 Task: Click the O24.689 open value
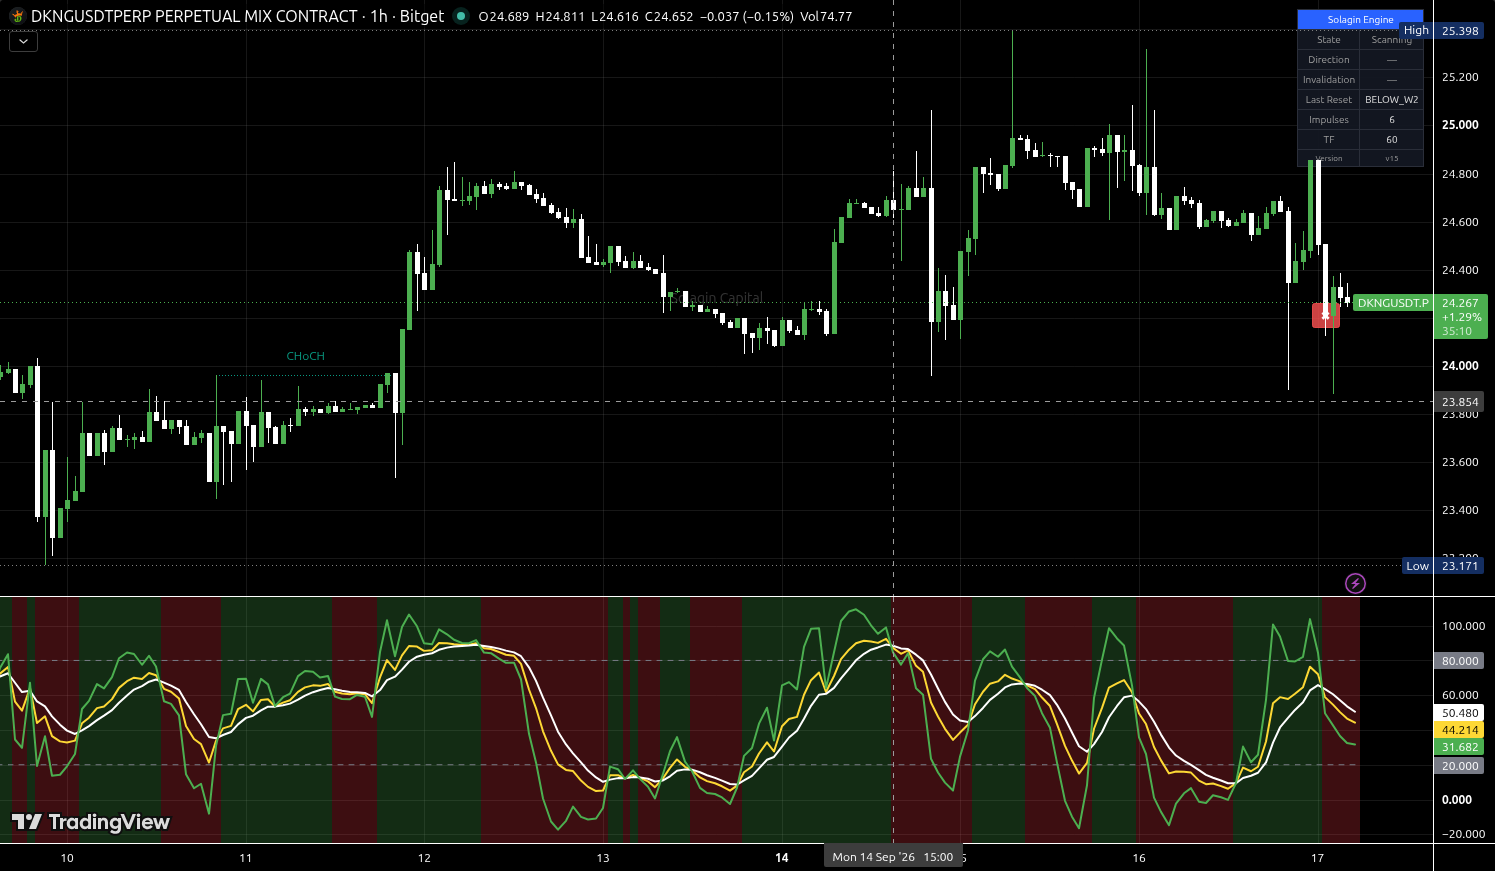point(504,16)
